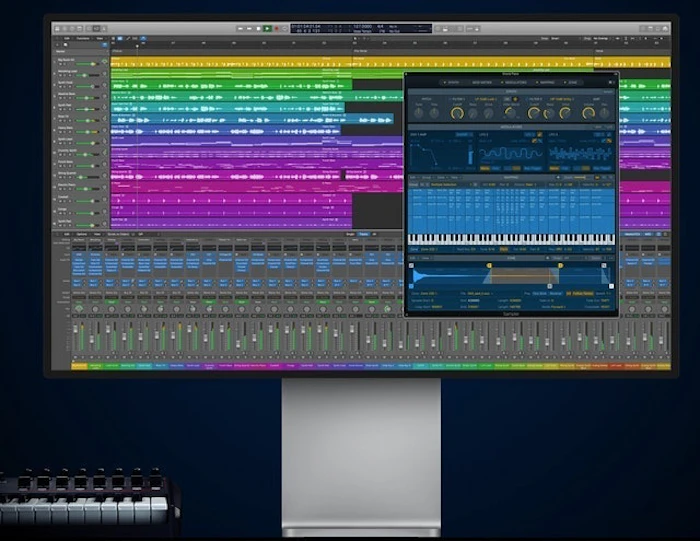Select the pencil tool in tracks menu bar
Viewport: 700px width, 541px height.
pyautogui.click(x=128, y=39)
